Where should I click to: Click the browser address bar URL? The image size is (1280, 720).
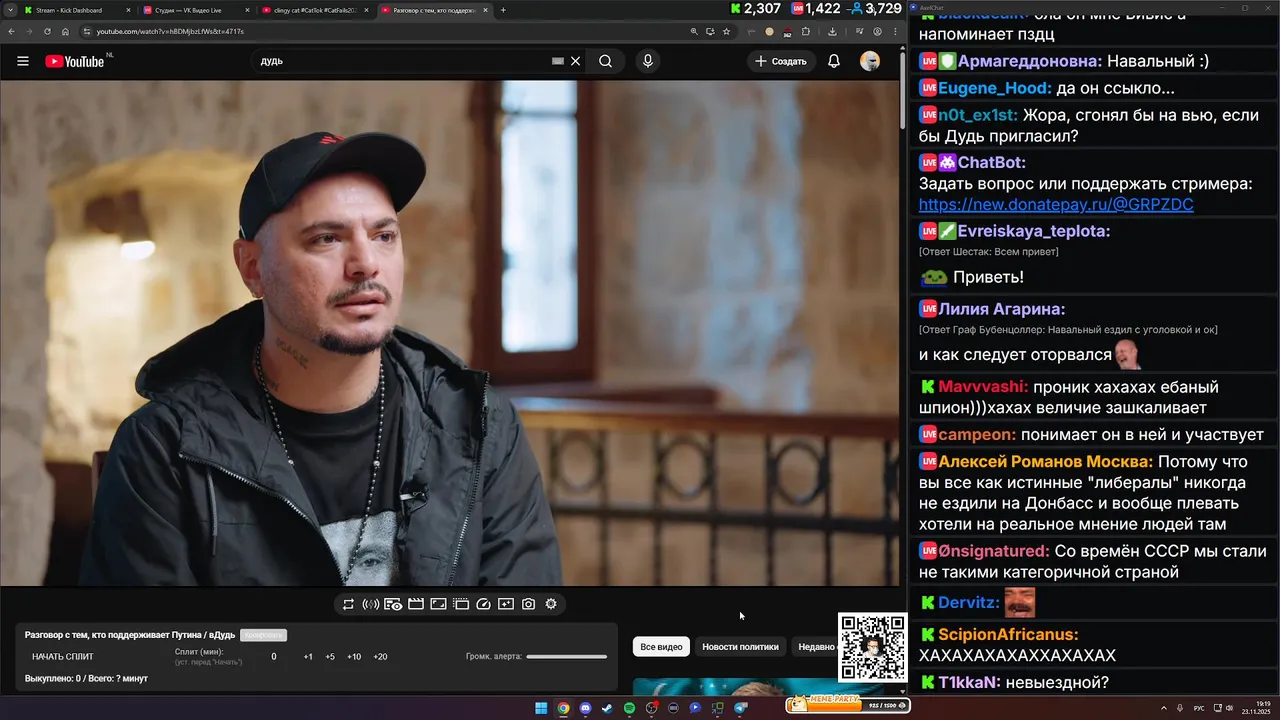(170, 31)
